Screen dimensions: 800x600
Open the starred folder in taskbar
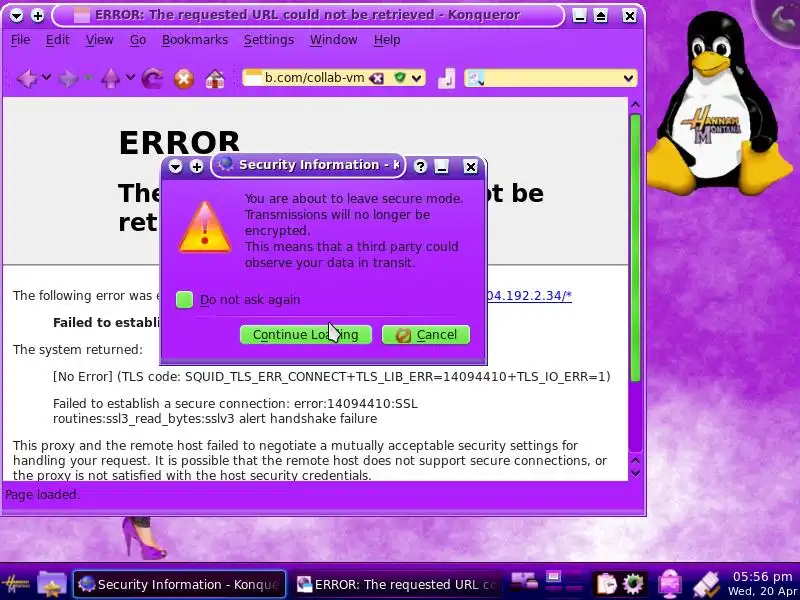tap(52, 584)
